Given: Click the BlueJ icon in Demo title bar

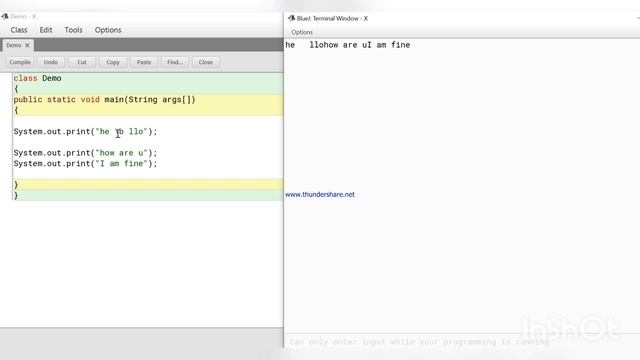Looking at the screenshot, I should tap(5, 16).
